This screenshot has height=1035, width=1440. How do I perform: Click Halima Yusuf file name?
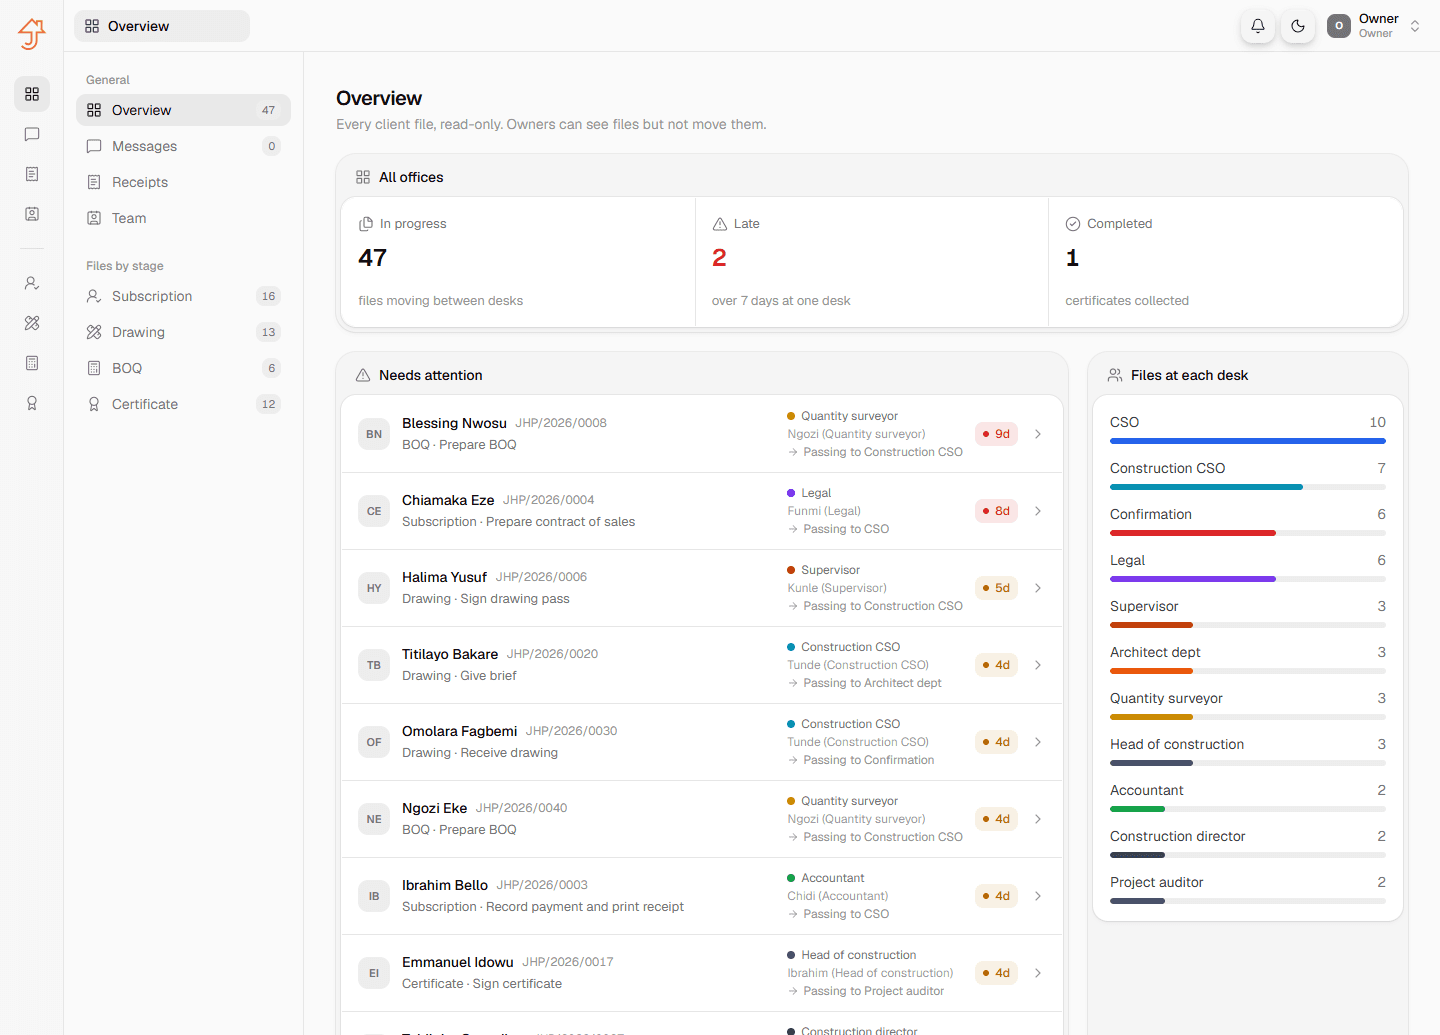click(444, 577)
